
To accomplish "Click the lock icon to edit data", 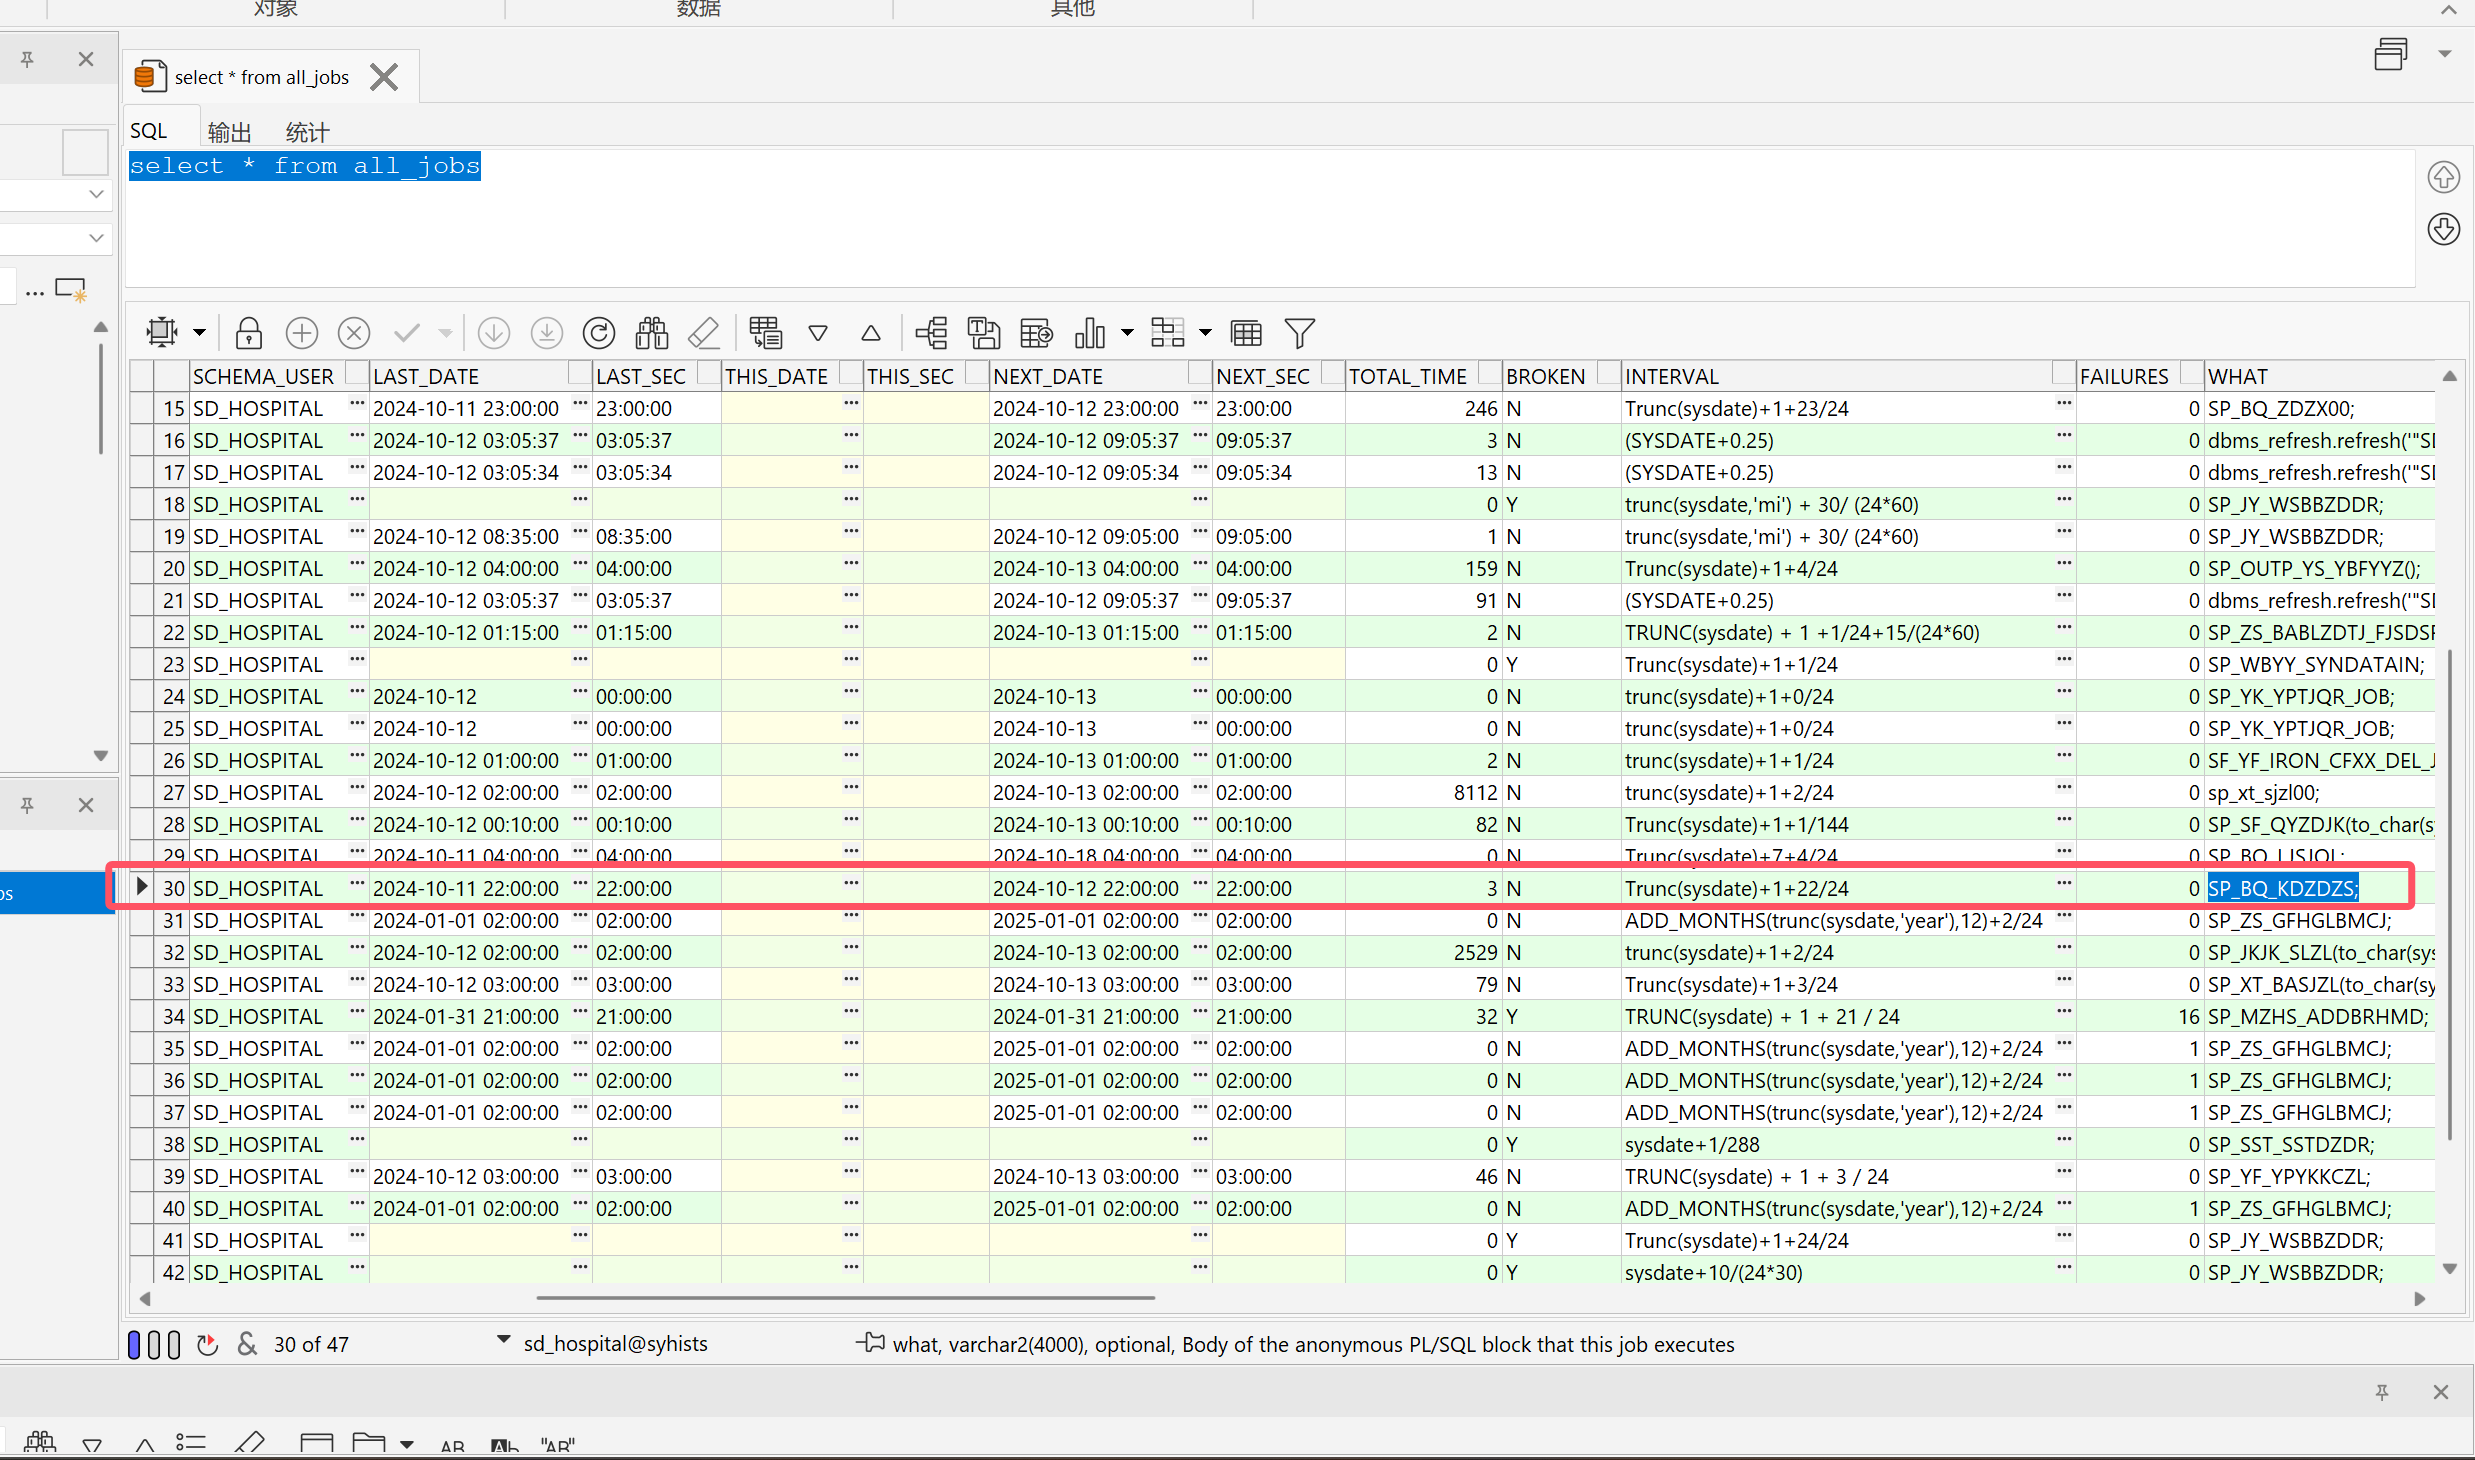I will [x=249, y=333].
